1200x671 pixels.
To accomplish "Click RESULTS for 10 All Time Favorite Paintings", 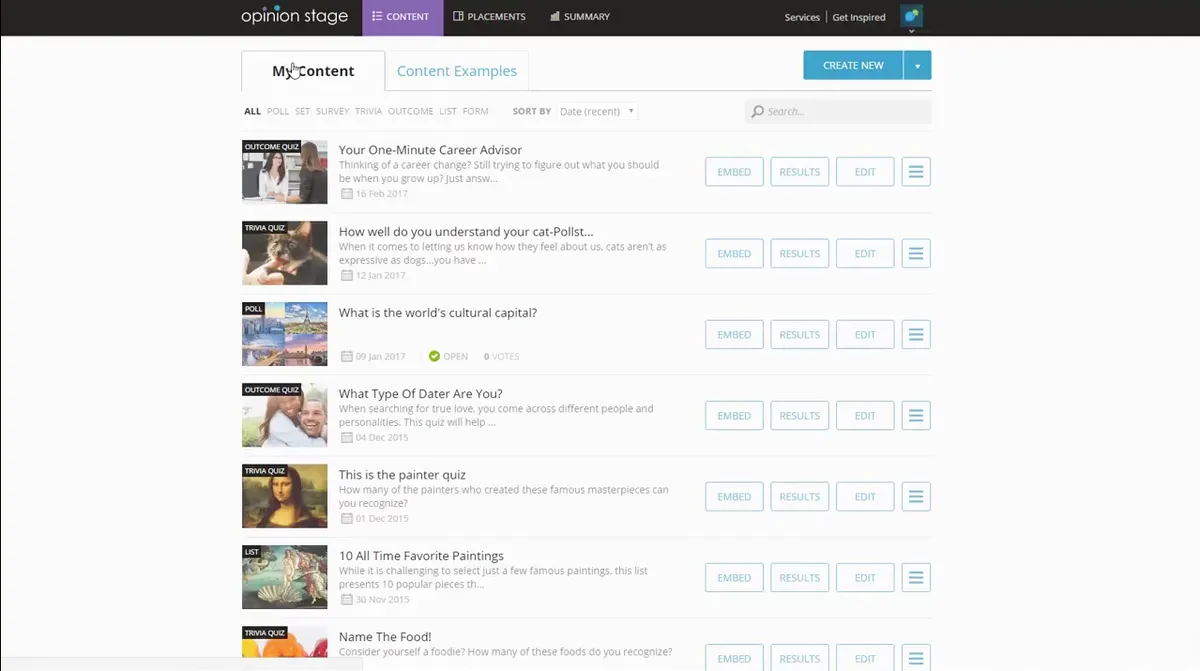I will tap(800, 577).
